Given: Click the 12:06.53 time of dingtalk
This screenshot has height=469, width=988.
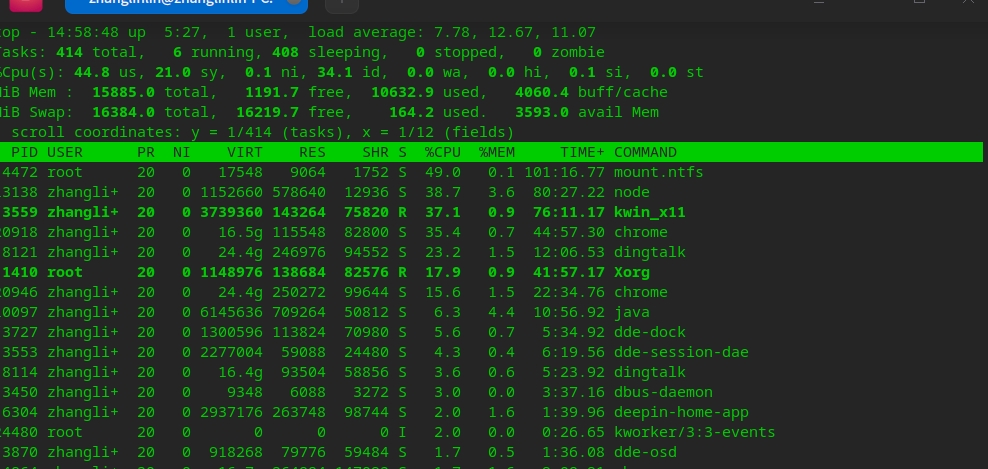Looking at the screenshot, I should pyautogui.click(x=569, y=252).
